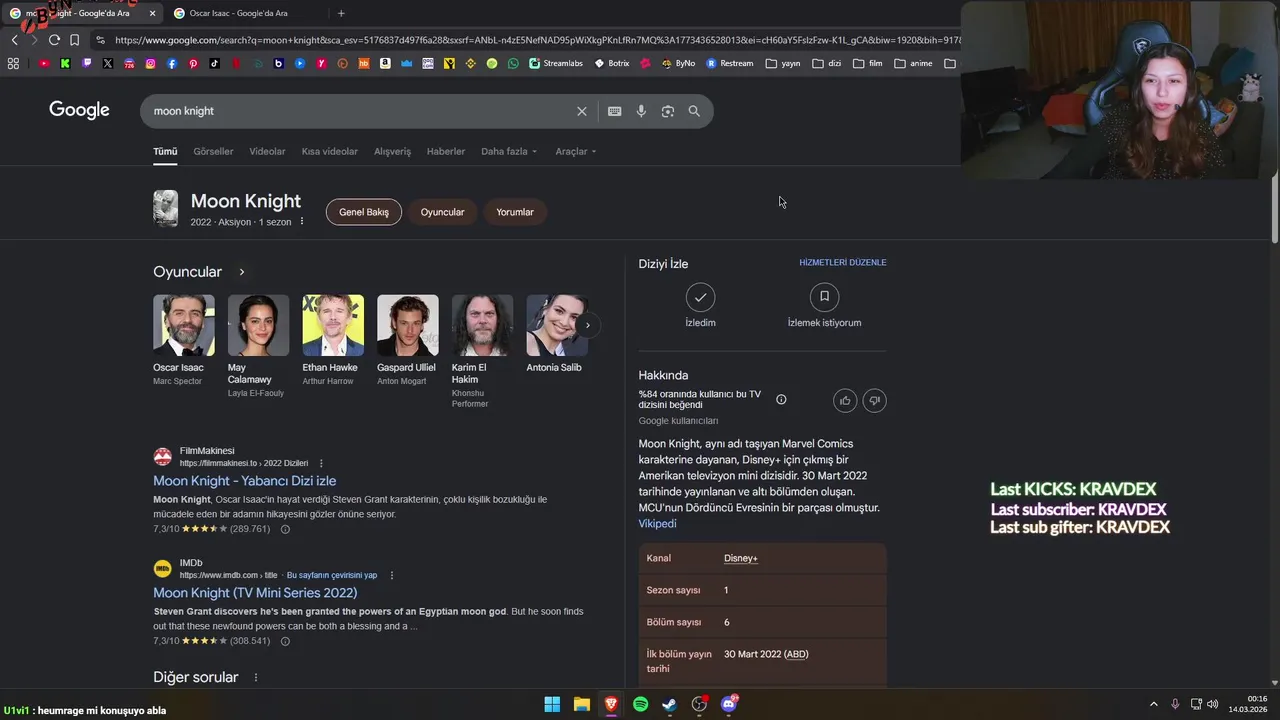This screenshot has height=720, width=1280.
Task: Open the YouTube bookmark icon
Action: (x=44, y=63)
